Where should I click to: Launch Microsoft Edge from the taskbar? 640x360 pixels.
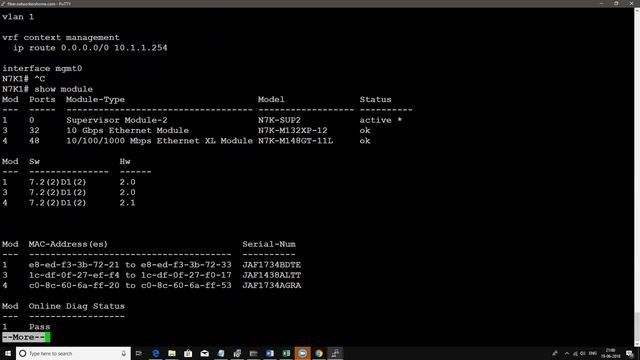click(156, 353)
